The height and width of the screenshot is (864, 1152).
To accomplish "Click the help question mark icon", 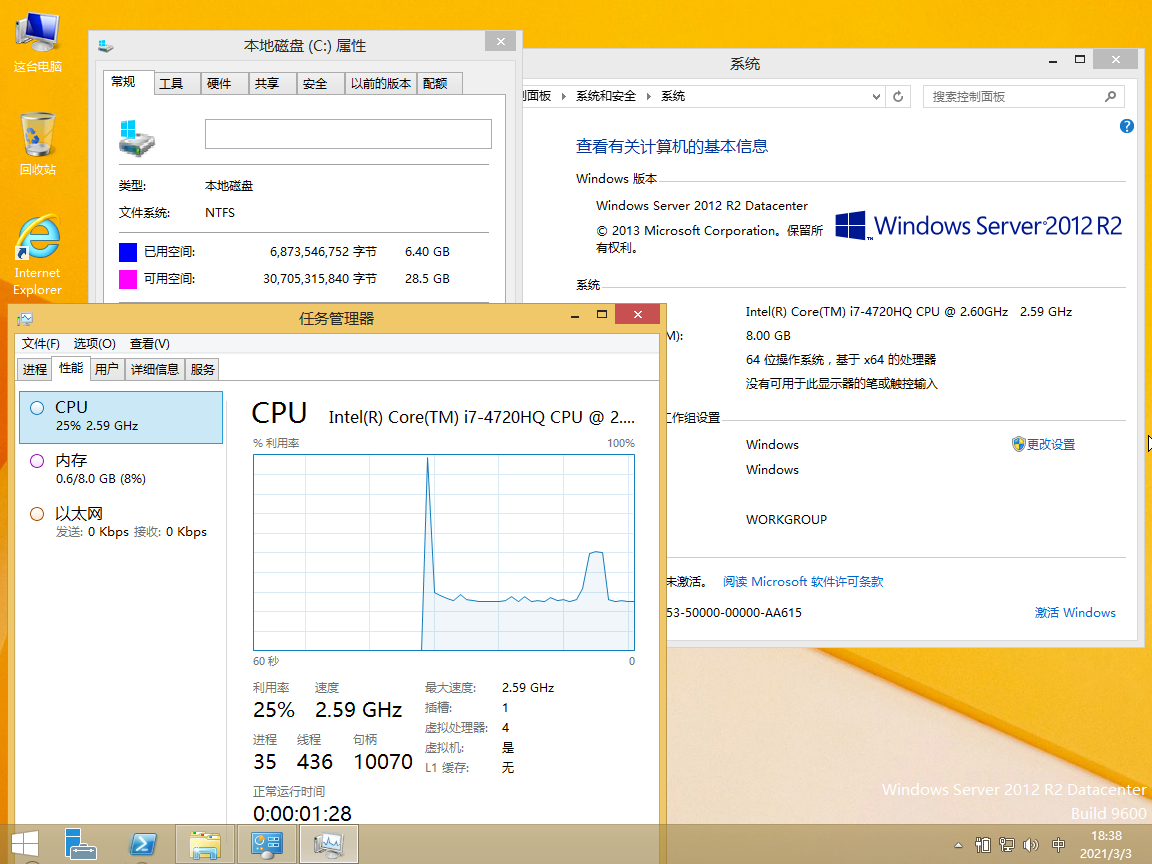I will click(x=1127, y=126).
